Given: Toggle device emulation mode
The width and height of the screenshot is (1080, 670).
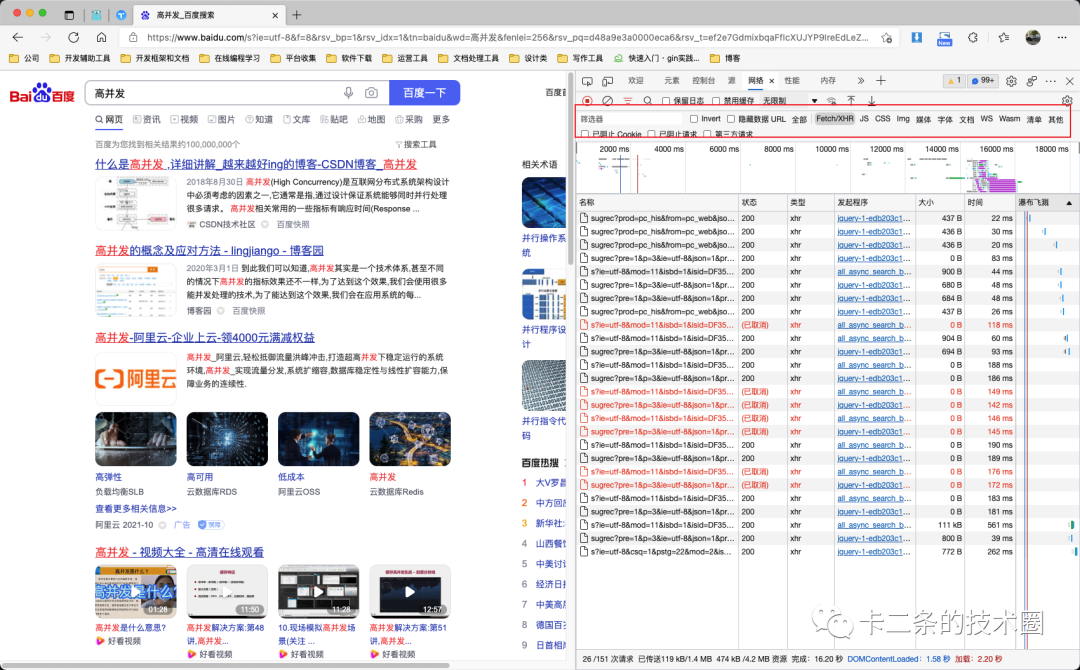Looking at the screenshot, I should click(608, 81).
